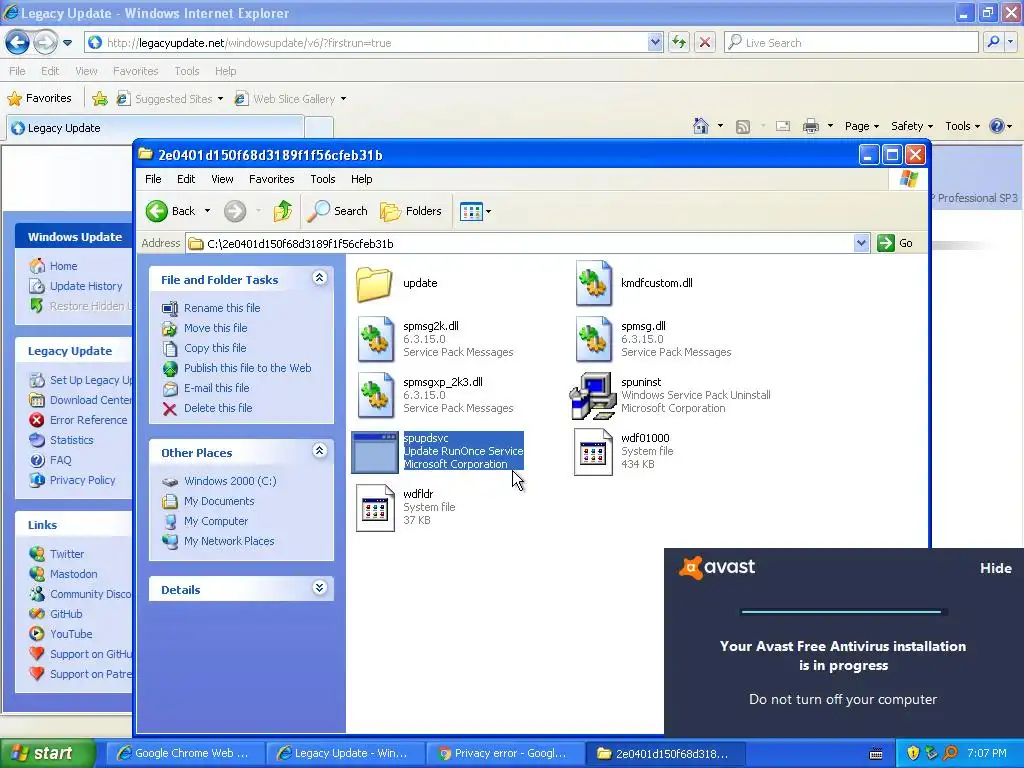The height and width of the screenshot is (768, 1024).
Task: Open Error Reference sidebar link
Action: (x=89, y=420)
